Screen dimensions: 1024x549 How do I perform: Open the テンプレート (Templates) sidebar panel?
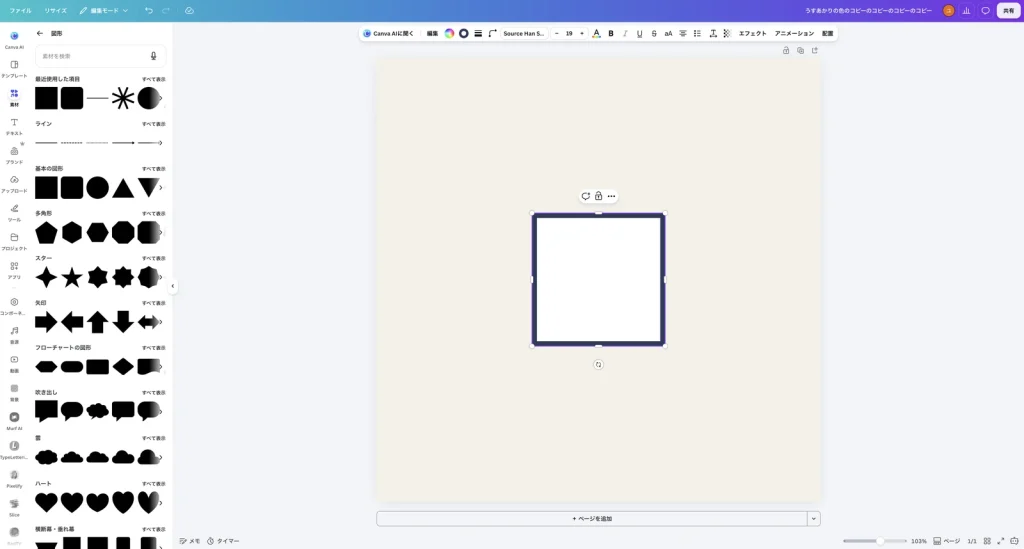14,69
